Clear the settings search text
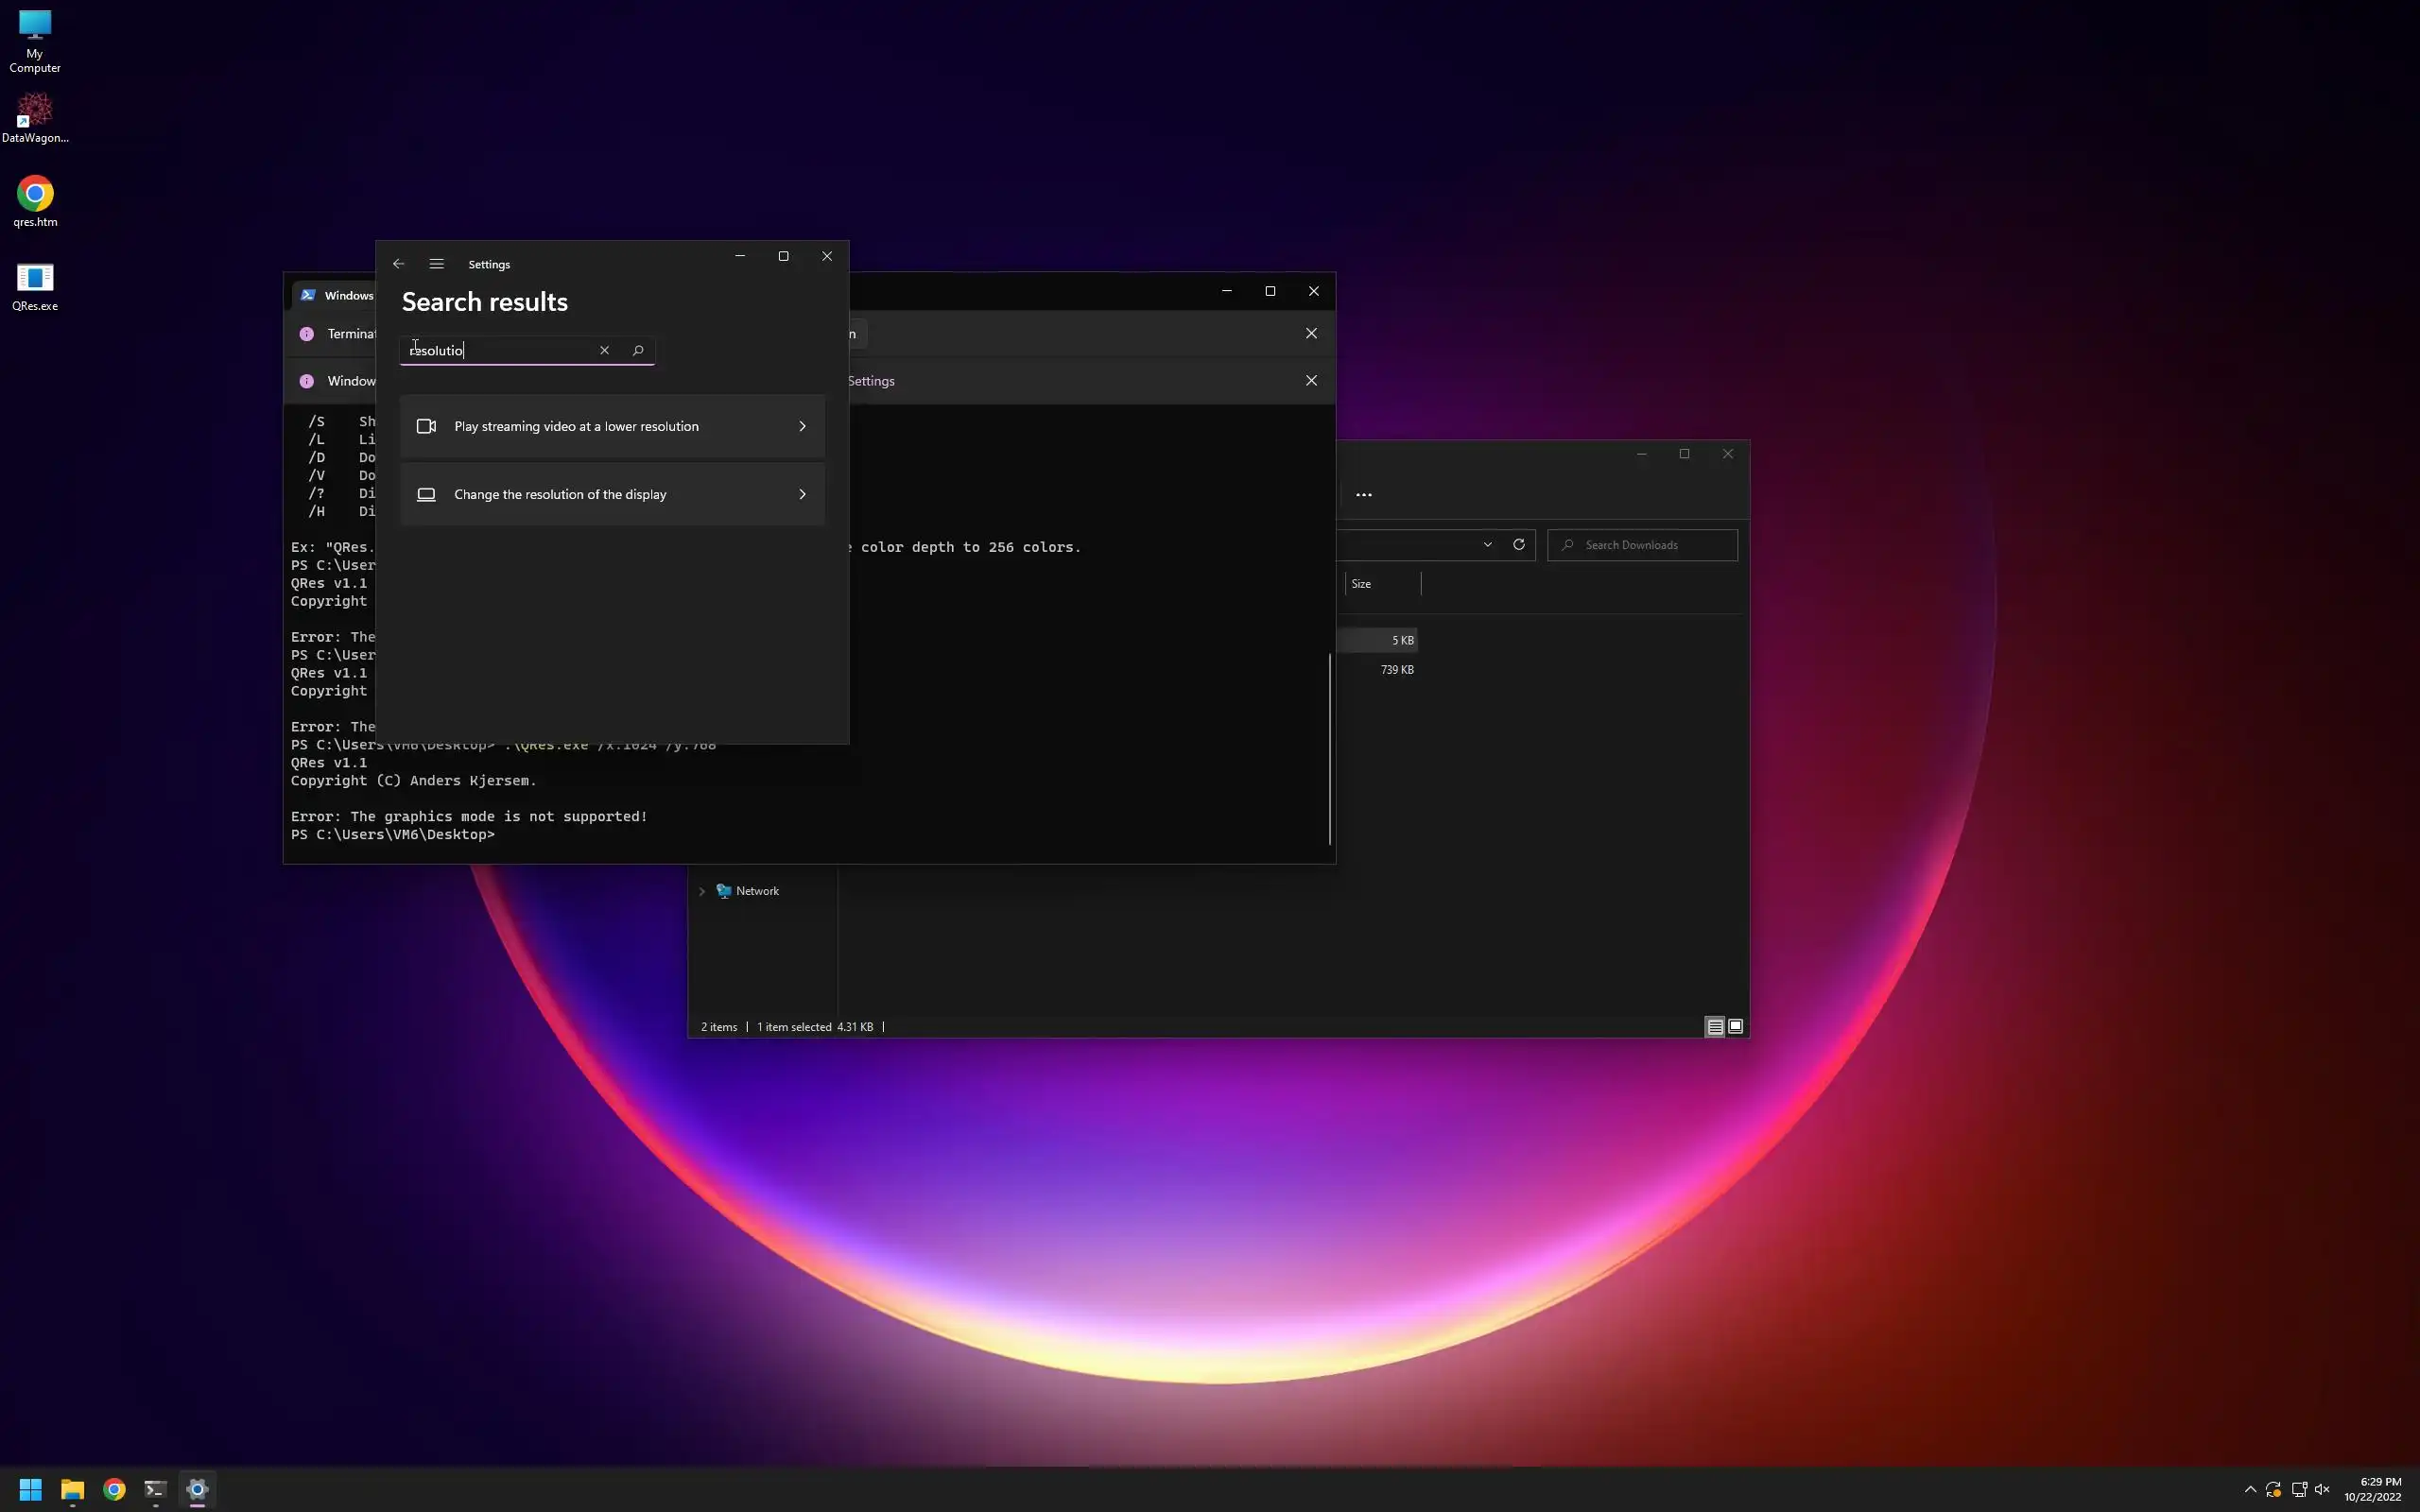The width and height of the screenshot is (2420, 1512). click(x=604, y=350)
